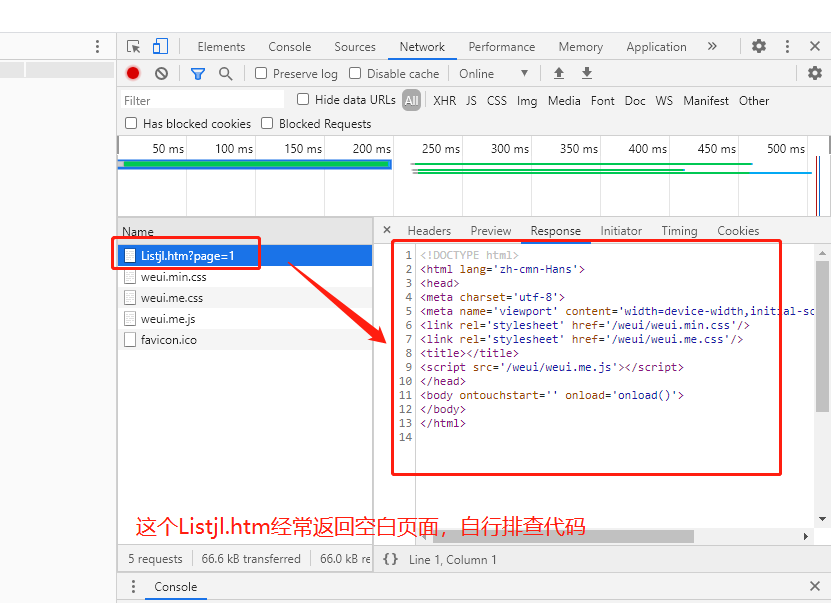Enable the Preserve log checkbox
The height and width of the screenshot is (603, 831).
[x=261, y=73]
